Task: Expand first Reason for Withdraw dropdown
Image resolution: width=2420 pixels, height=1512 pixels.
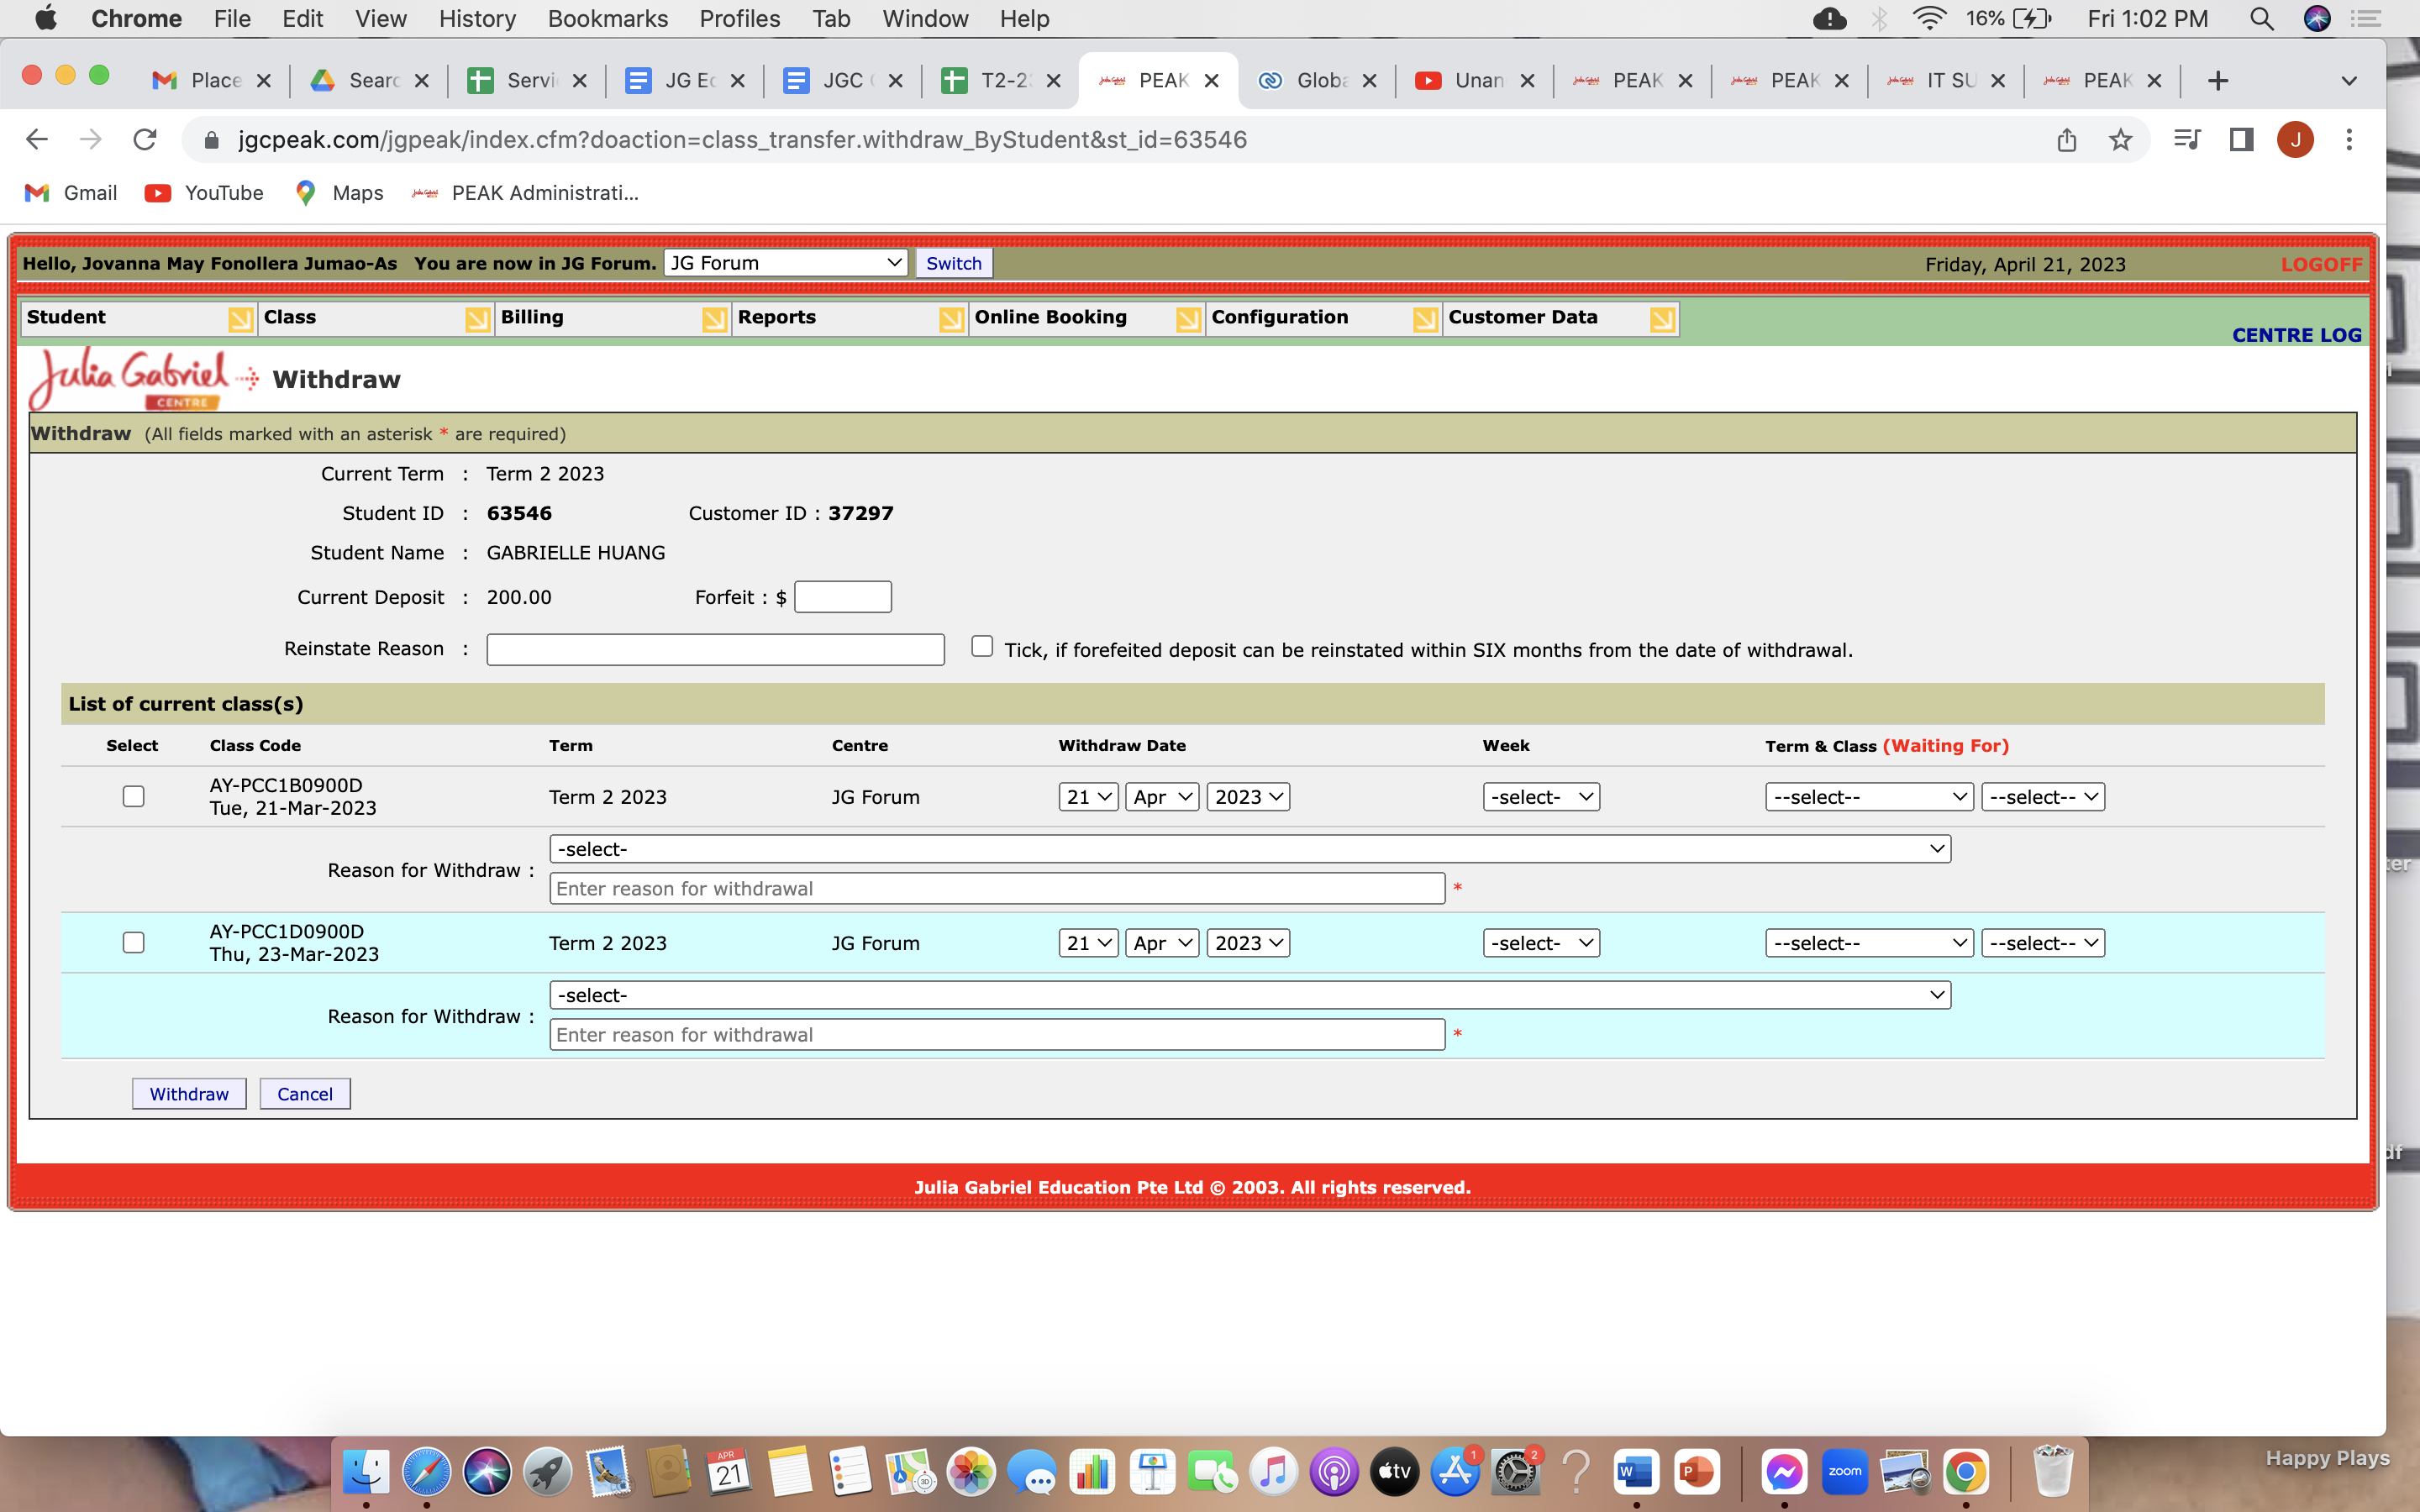Action: (x=1249, y=849)
